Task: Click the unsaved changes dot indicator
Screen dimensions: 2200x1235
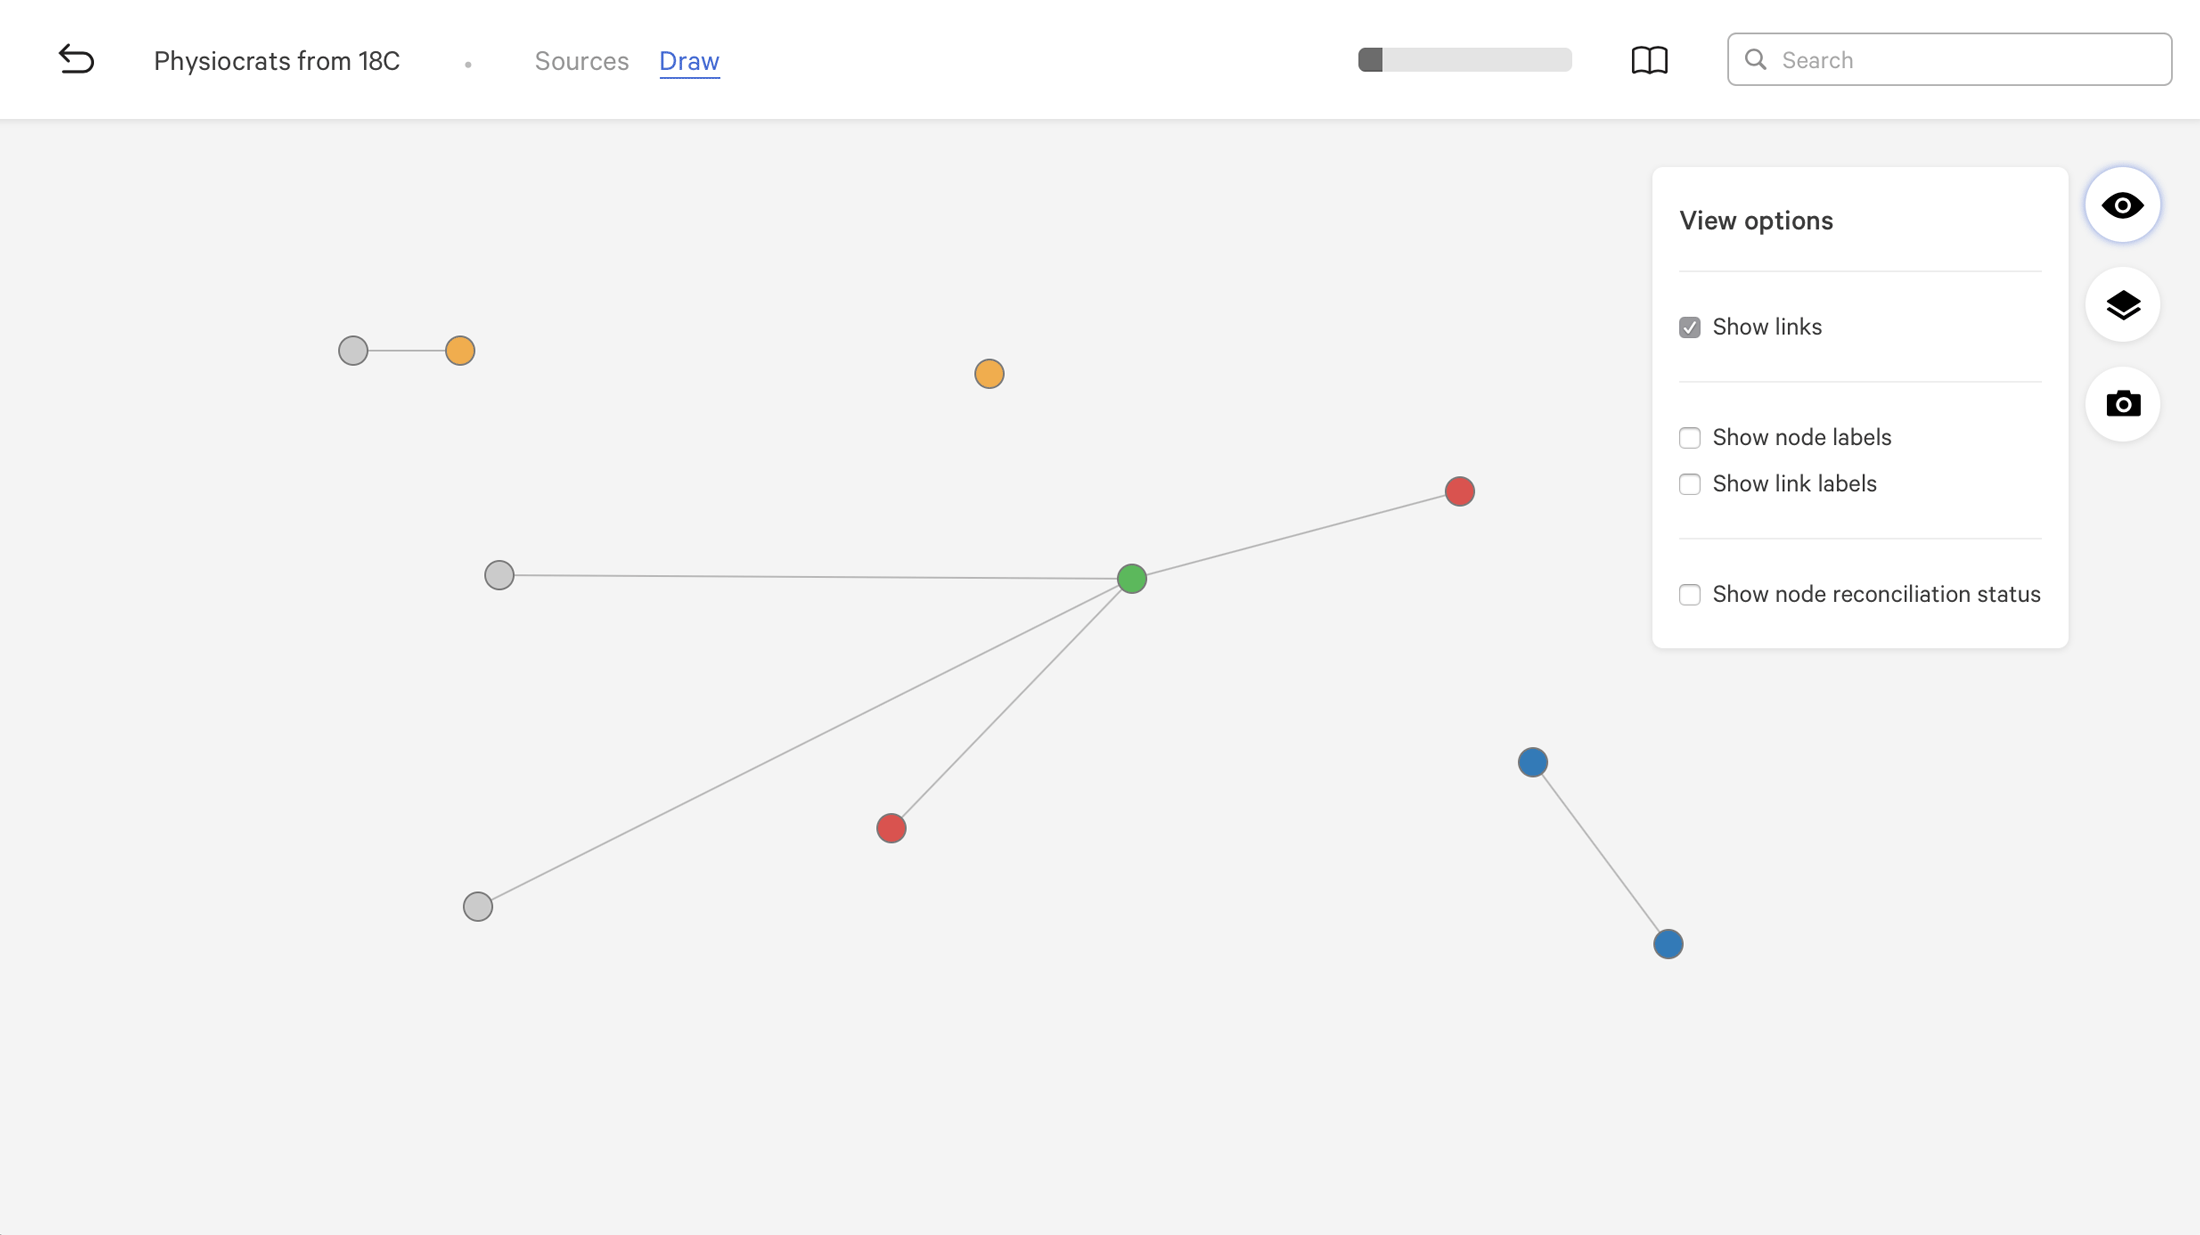Action: coord(467,62)
